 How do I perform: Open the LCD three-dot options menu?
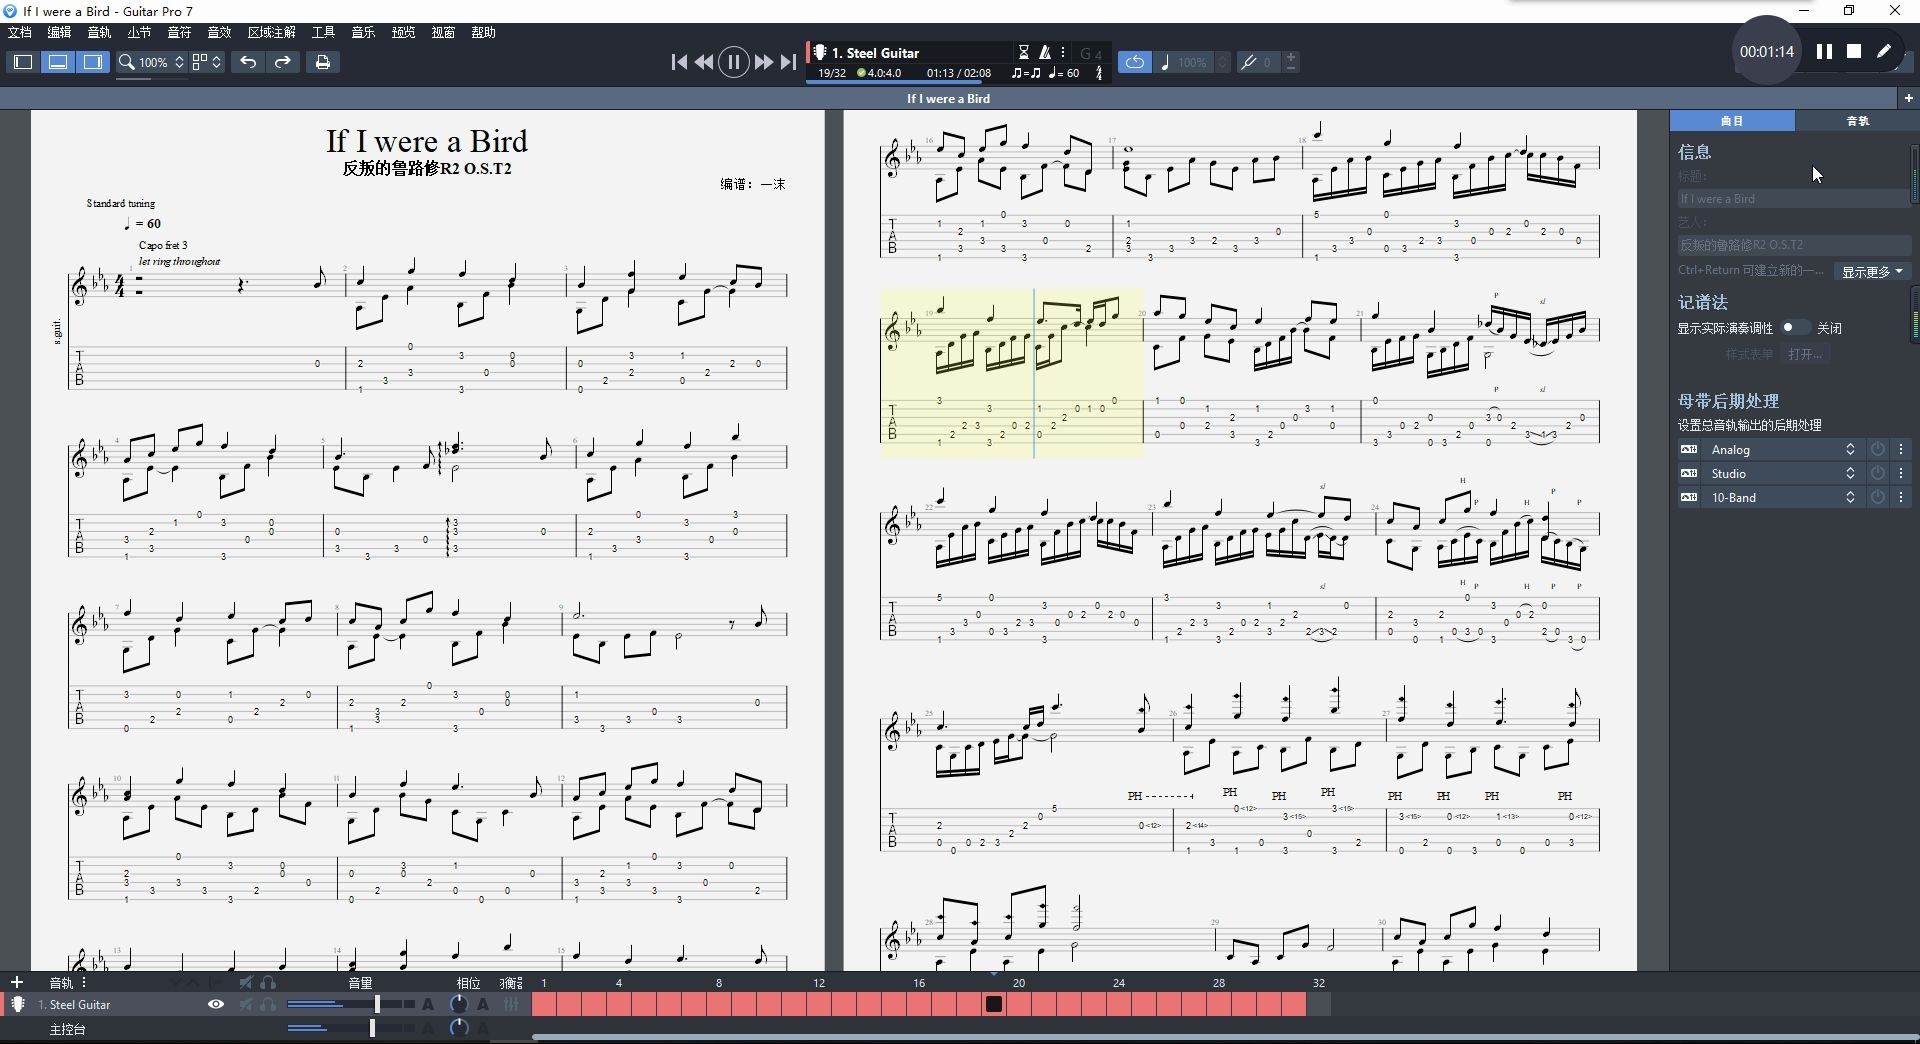tap(1063, 52)
